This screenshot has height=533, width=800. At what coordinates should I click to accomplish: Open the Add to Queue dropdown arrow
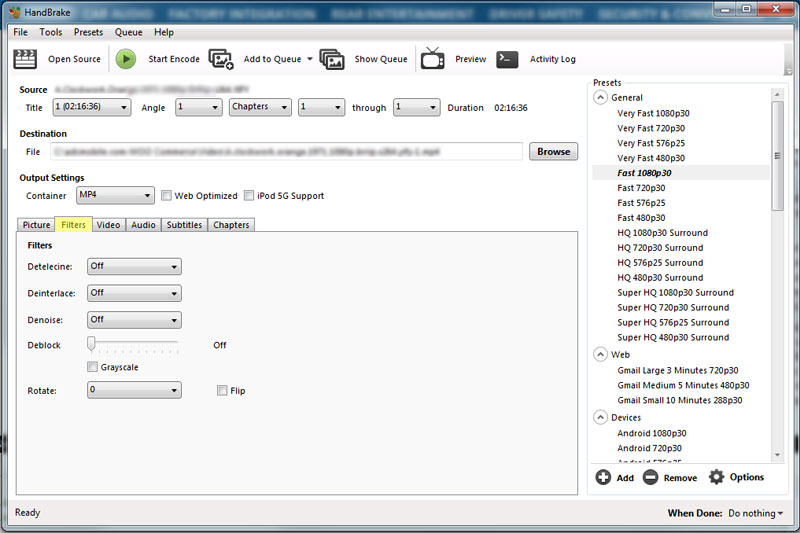point(310,59)
